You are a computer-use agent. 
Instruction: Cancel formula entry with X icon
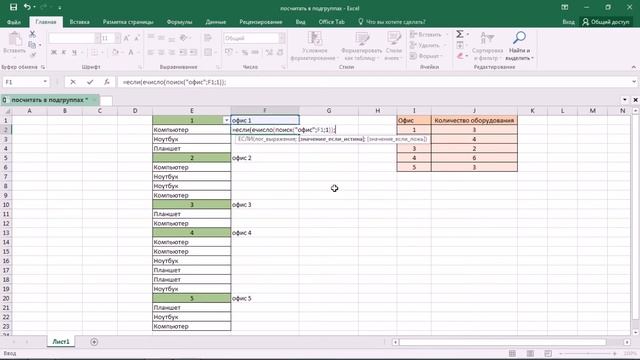coord(73,82)
